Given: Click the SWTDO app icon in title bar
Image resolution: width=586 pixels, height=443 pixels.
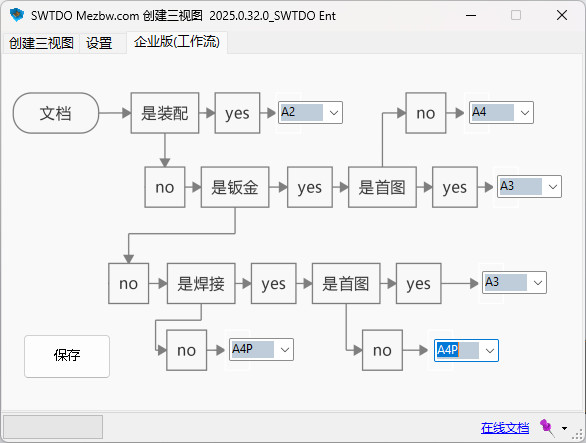Looking at the screenshot, I should (x=17, y=15).
